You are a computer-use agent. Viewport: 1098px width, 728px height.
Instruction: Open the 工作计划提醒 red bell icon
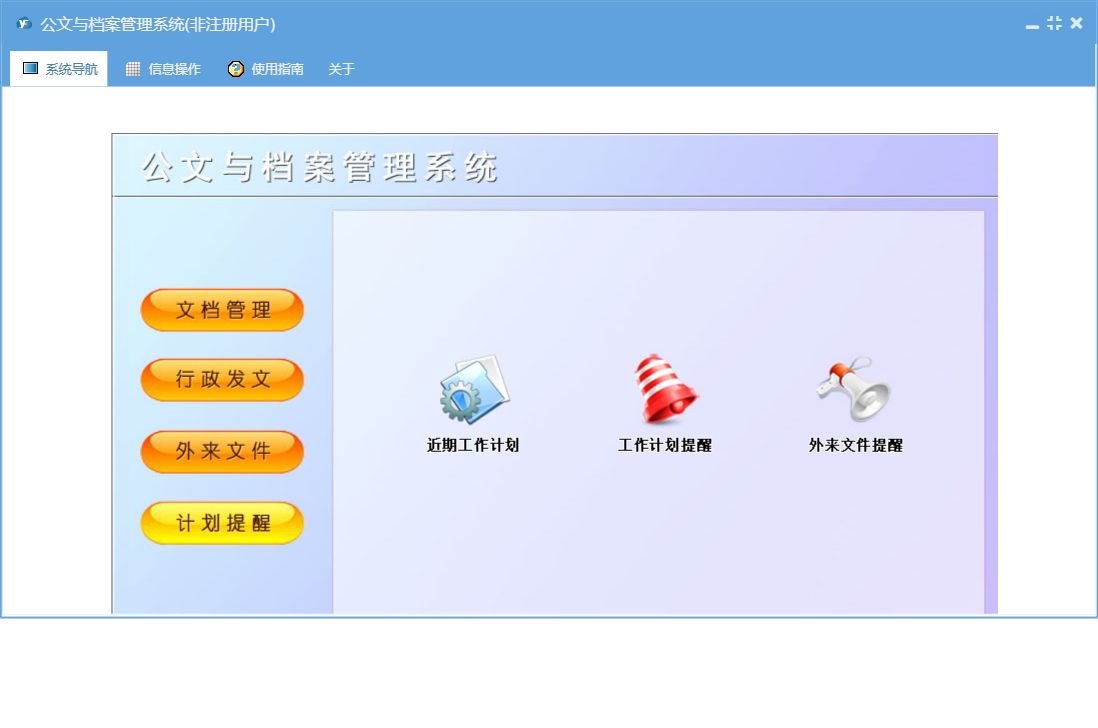click(665, 389)
